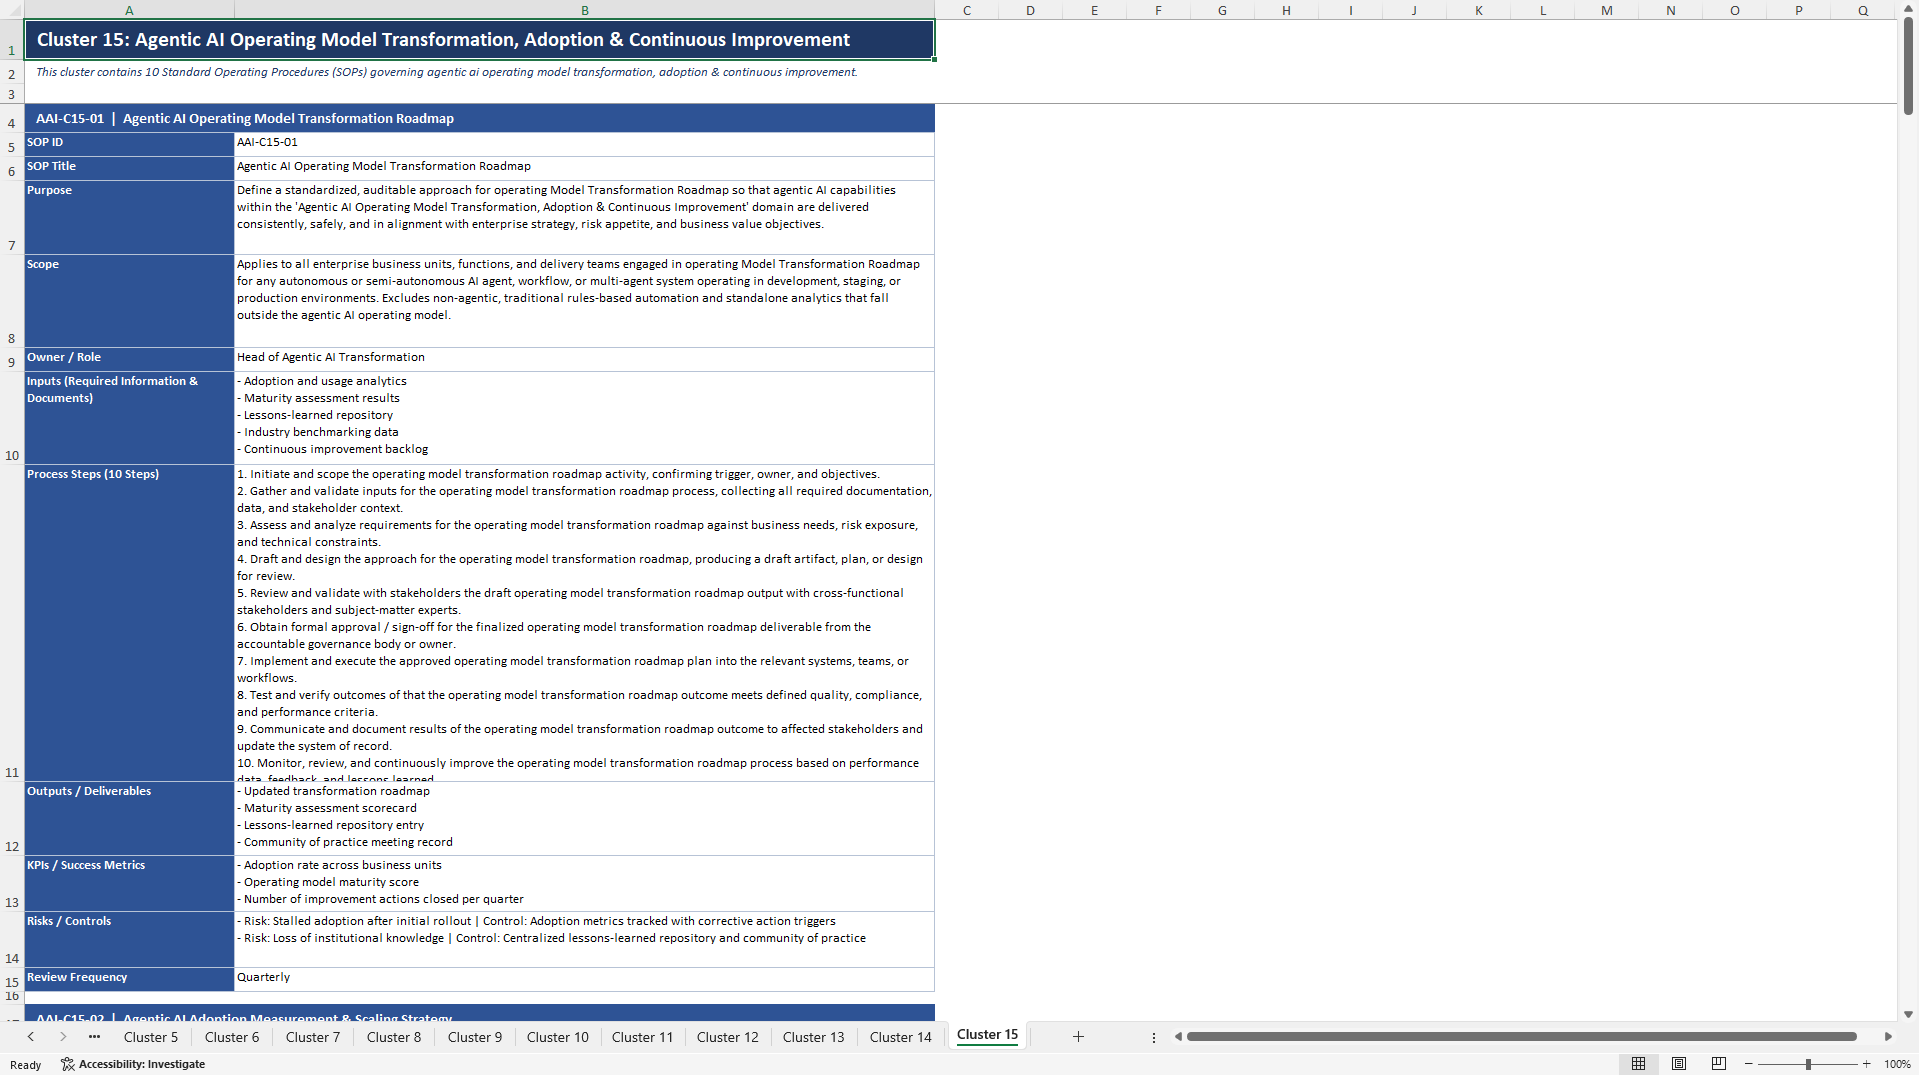Click the horizontal scrollbar thumb
This screenshot has height=1075, width=1919.
click(x=1521, y=1037)
